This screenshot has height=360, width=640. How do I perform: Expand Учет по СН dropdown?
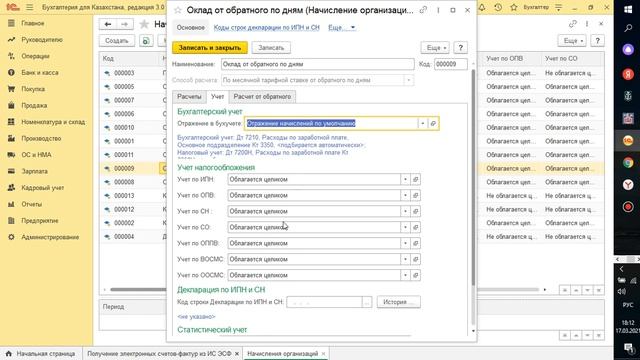click(x=405, y=211)
